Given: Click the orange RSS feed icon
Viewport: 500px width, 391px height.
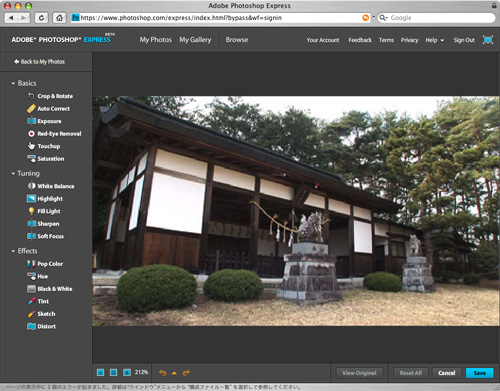Looking at the screenshot, I should pos(366,18).
